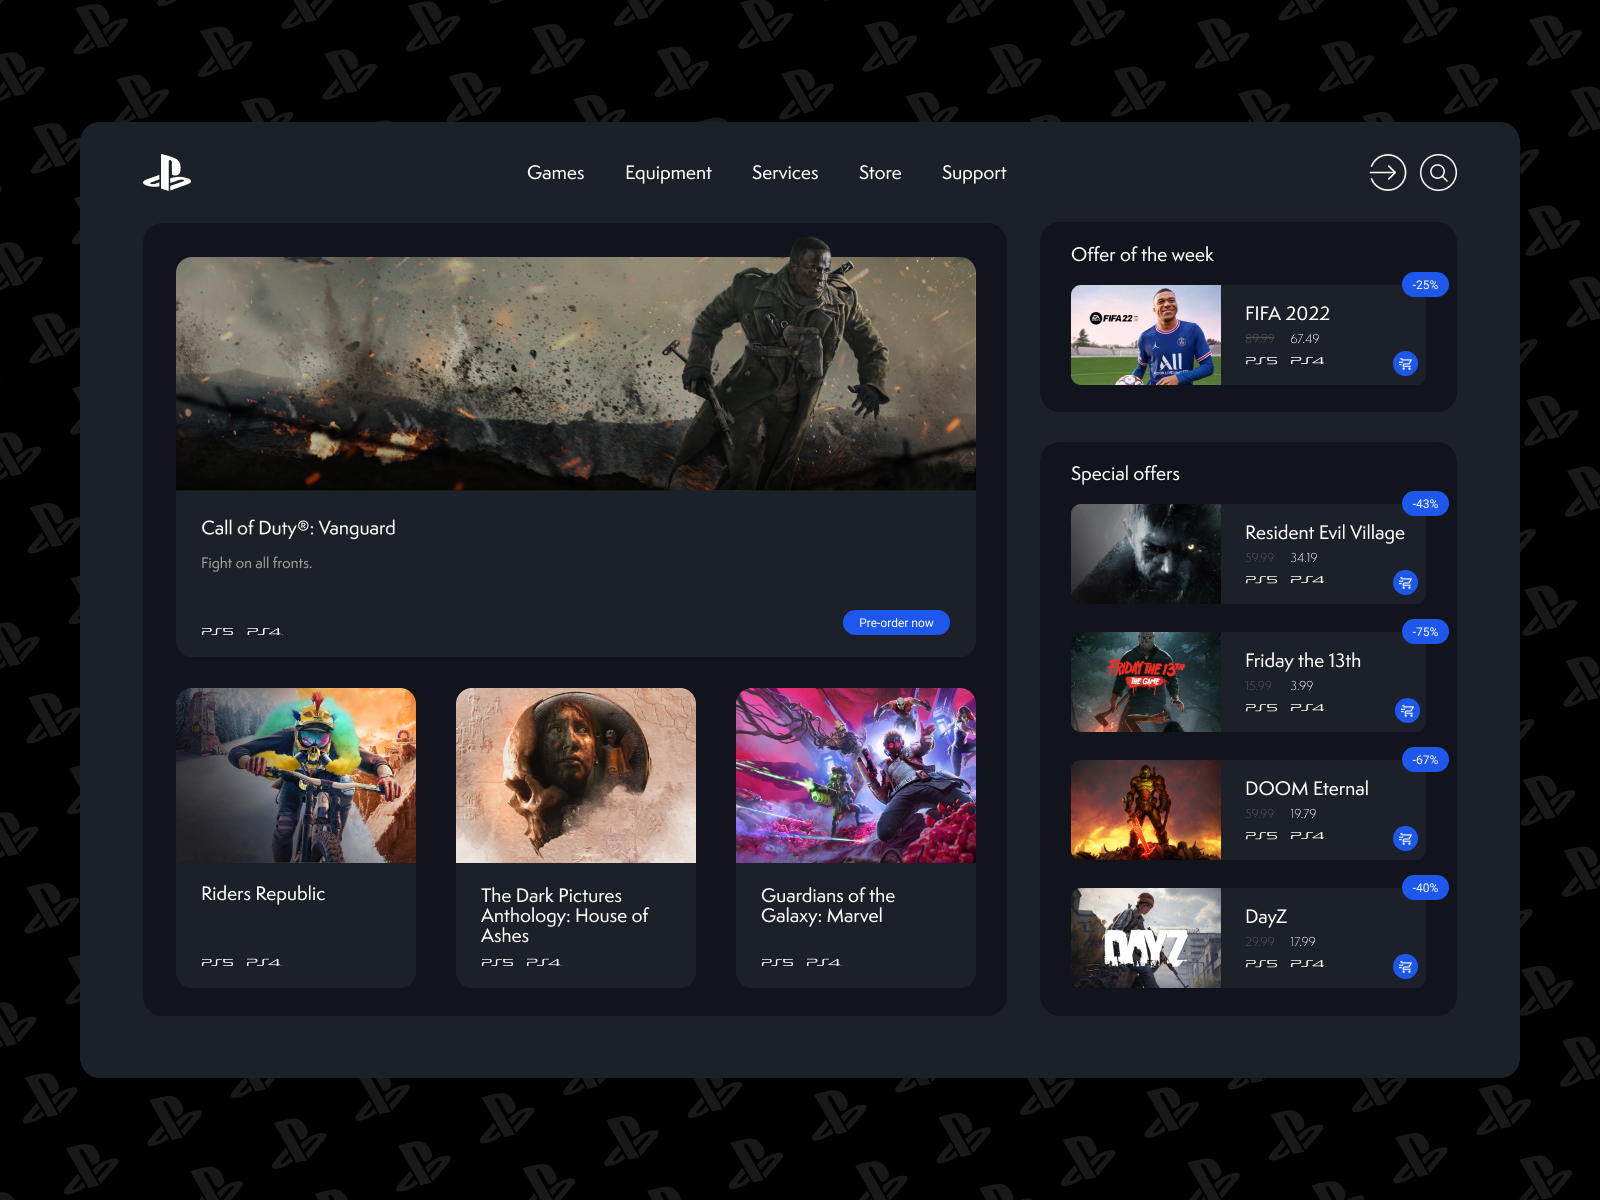The image size is (1600, 1200).
Task: View the Resident Evil Village thumbnail
Action: [x=1146, y=554]
